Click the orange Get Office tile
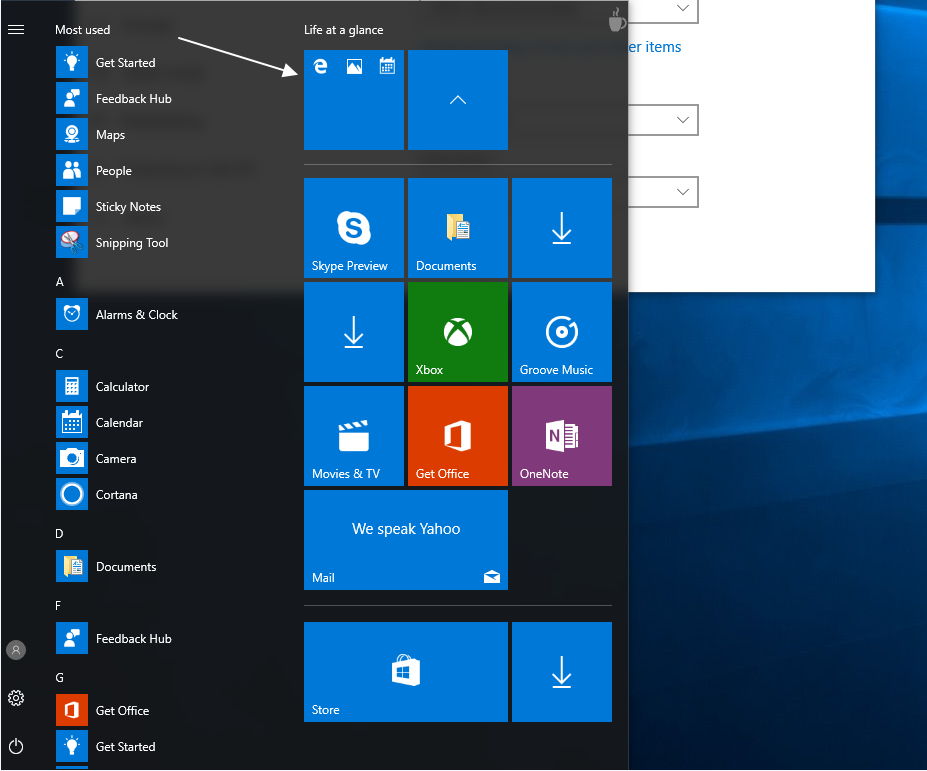927x771 pixels. pyautogui.click(x=458, y=436)
